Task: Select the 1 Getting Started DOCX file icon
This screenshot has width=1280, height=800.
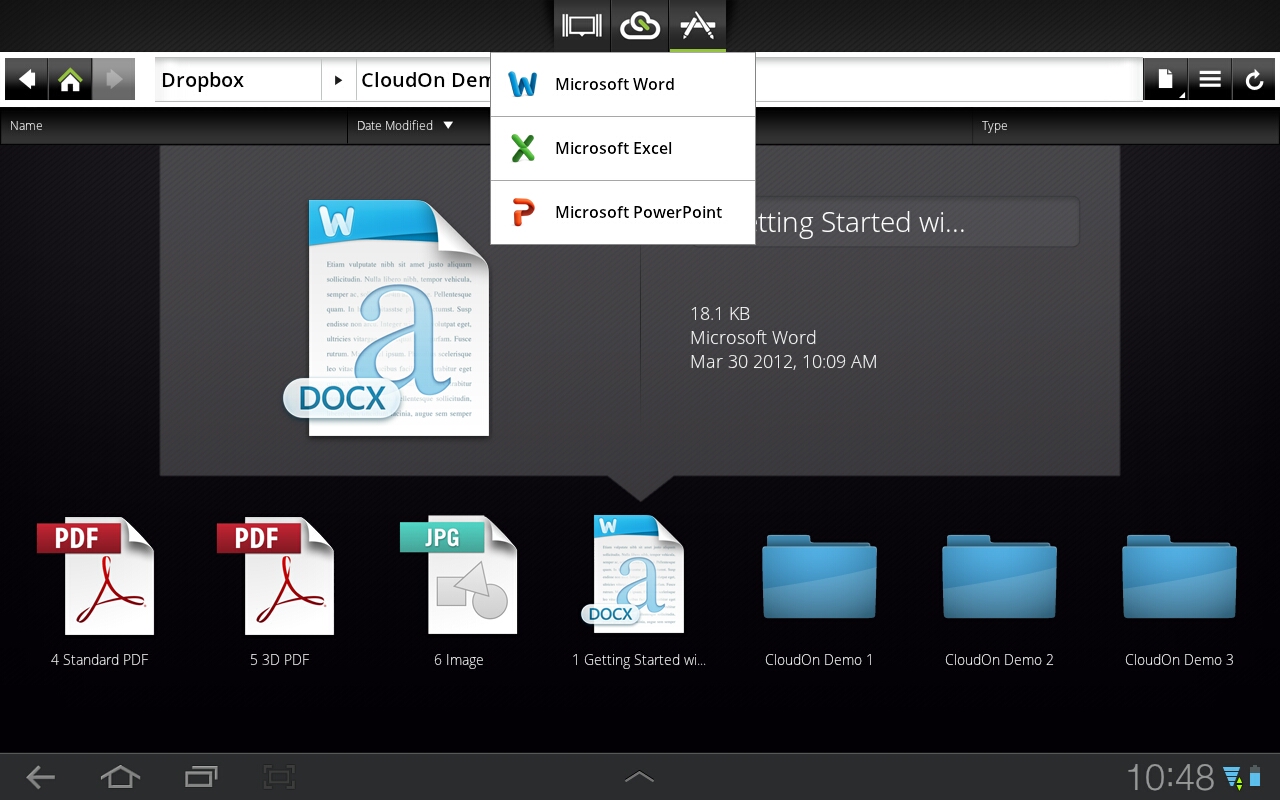Action: click(634, 574)
